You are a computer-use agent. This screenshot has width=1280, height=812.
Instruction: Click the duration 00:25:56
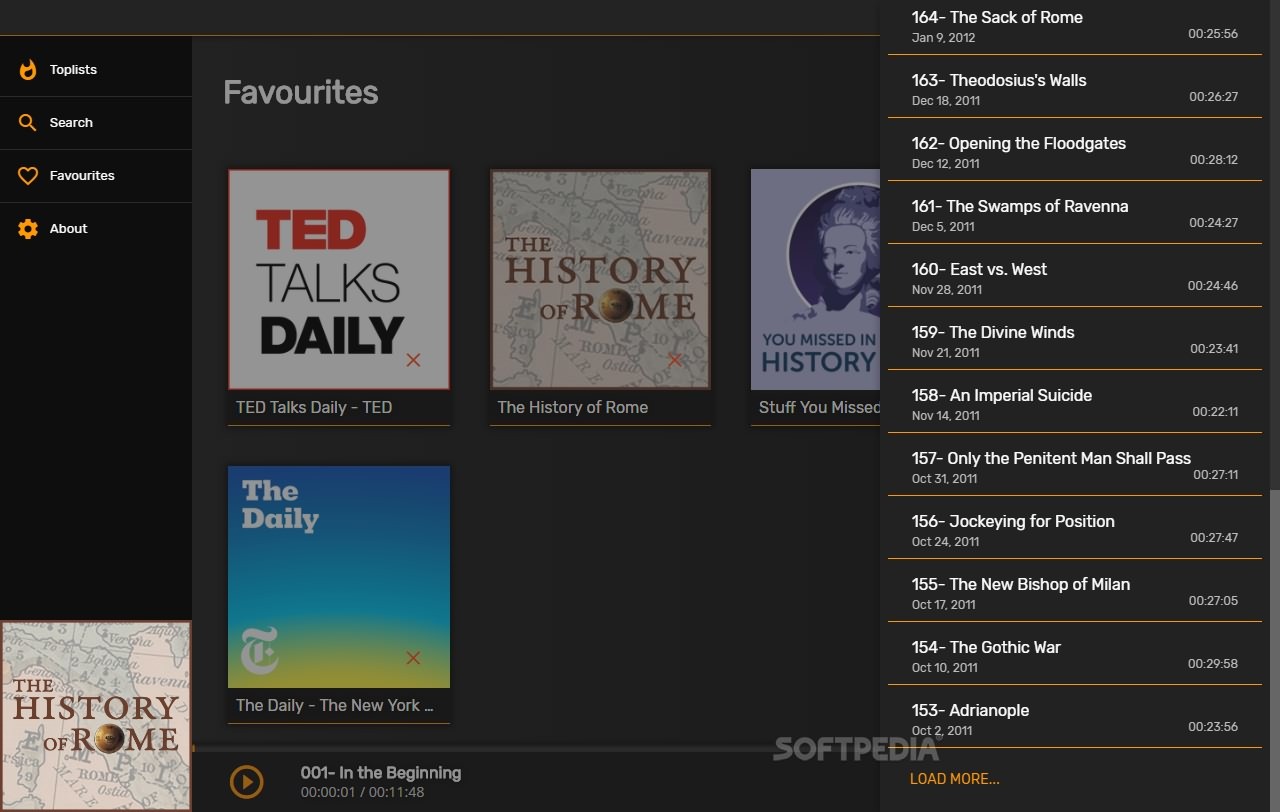pos(1213,34)
